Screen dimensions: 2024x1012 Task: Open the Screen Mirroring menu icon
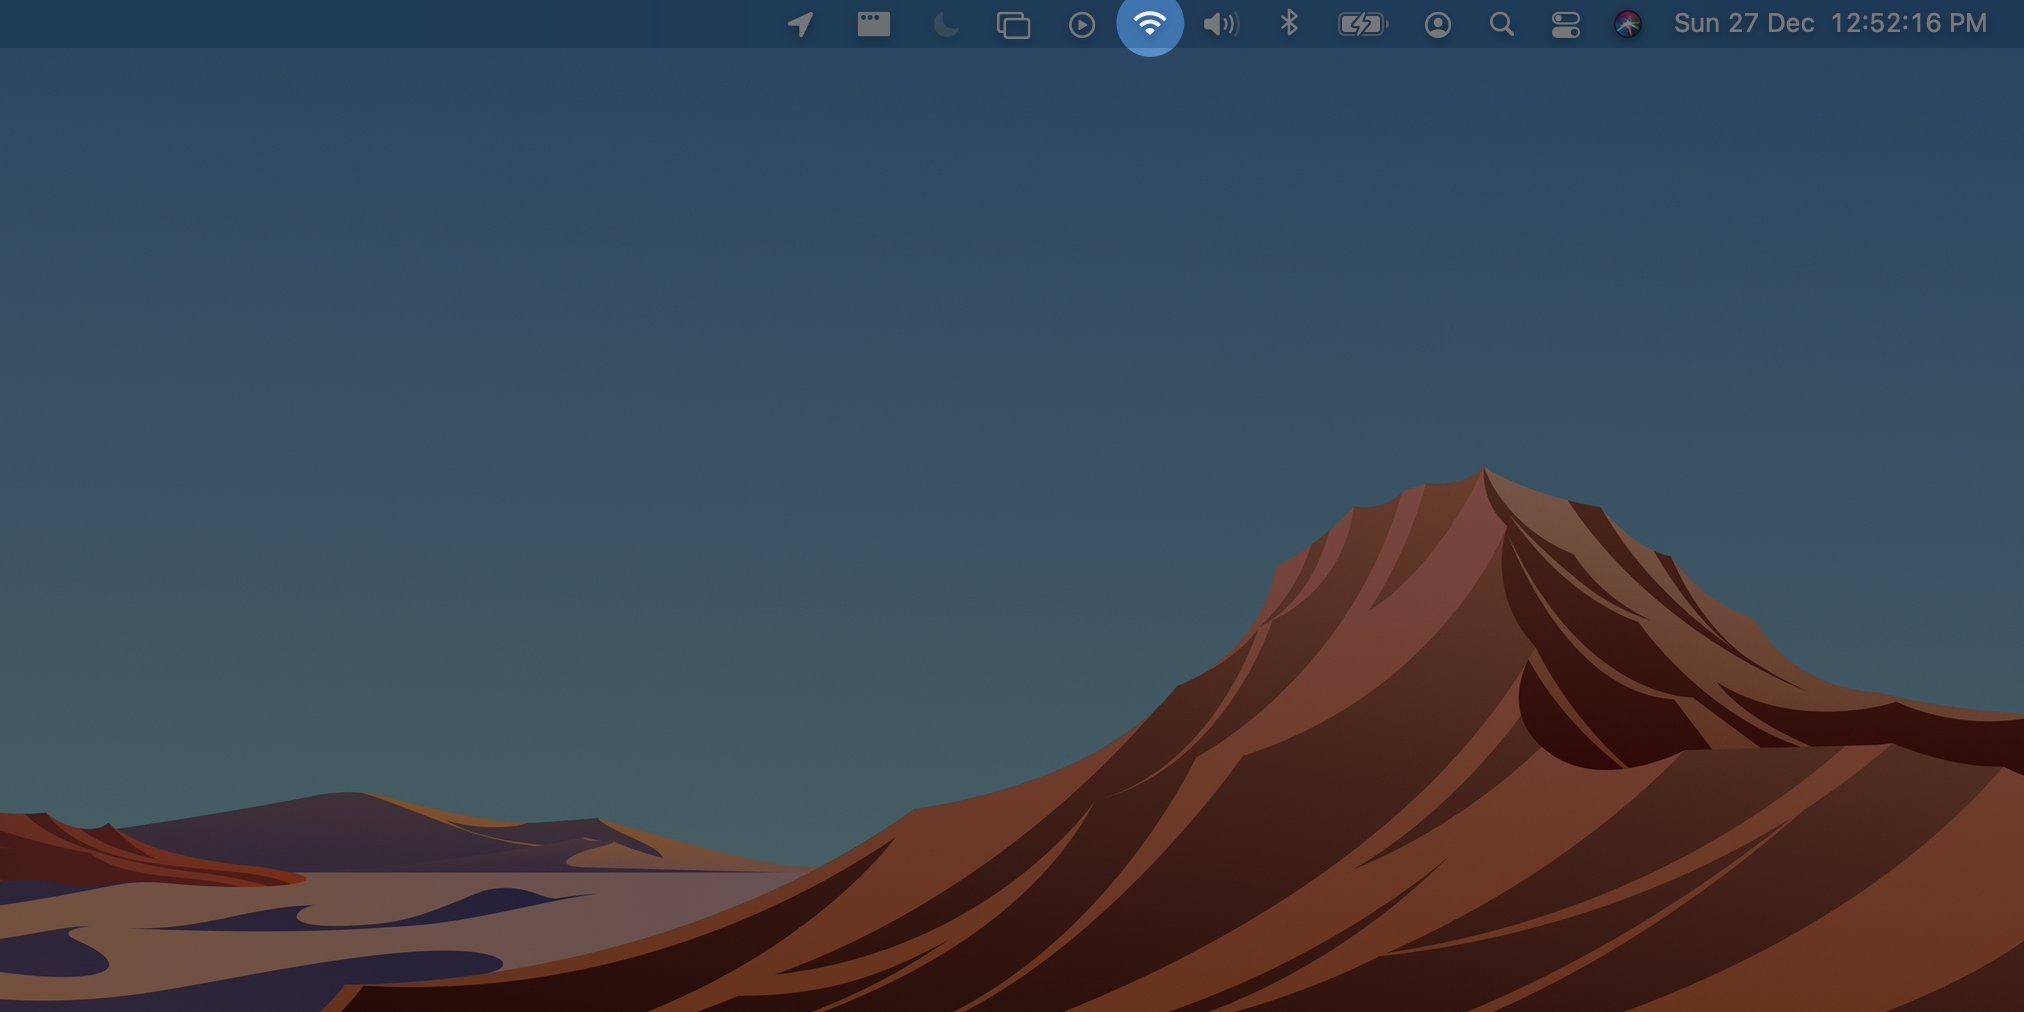(1013, 24)
